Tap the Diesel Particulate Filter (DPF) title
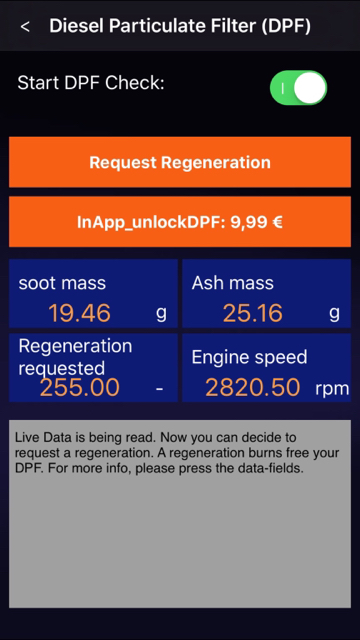This screenshot has height=640, width=360. pos(180,26)
